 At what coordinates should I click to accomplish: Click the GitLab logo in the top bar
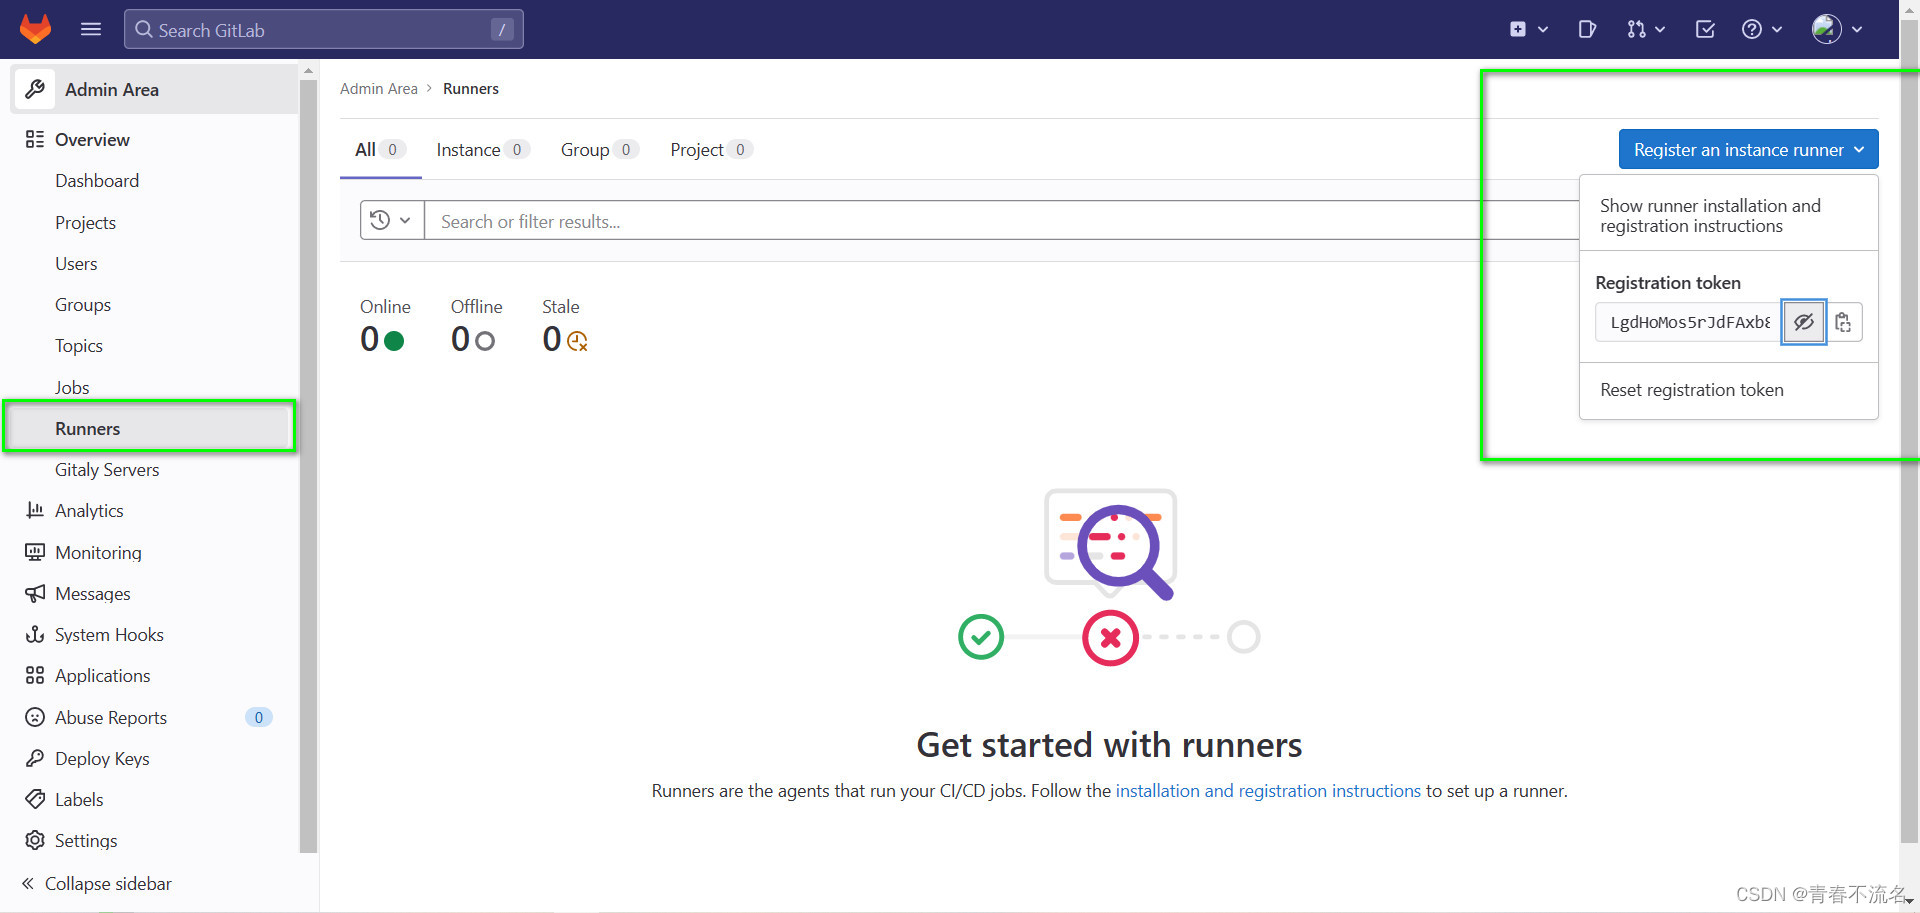pos(36,29)
